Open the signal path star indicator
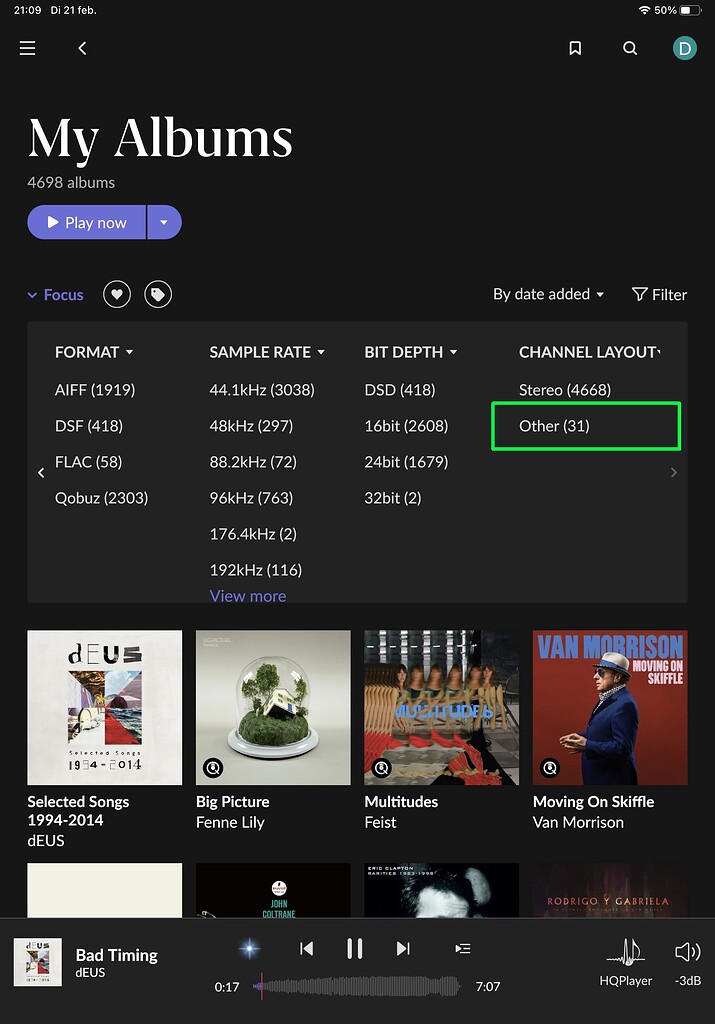This screenshot has height=1024, width=715. tap(248, 948)
